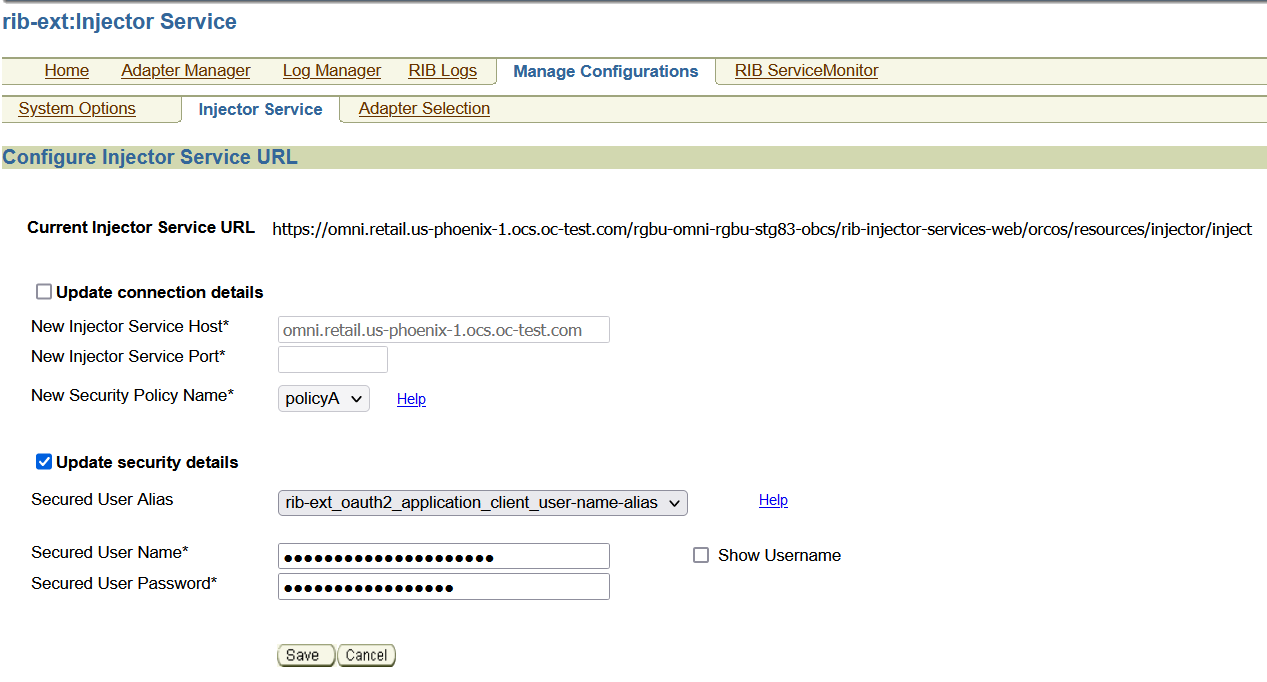Switch to the Adapter Selection tab
Image resolution: width=1267 pixels, height=682 pixels.
point(423,108)
